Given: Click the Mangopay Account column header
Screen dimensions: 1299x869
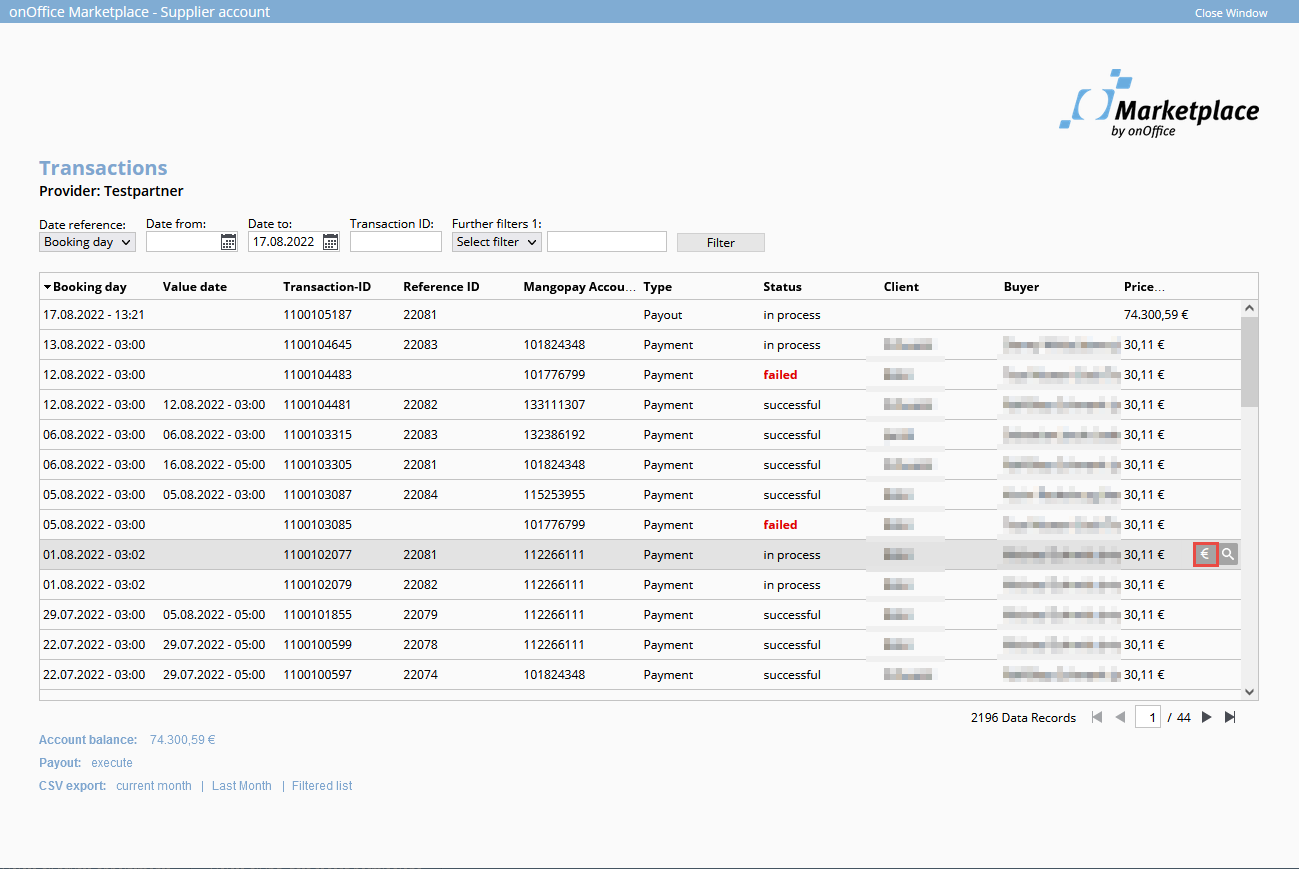Looking at the screenshot, I should pyautogui.click(x=580, y=287).
